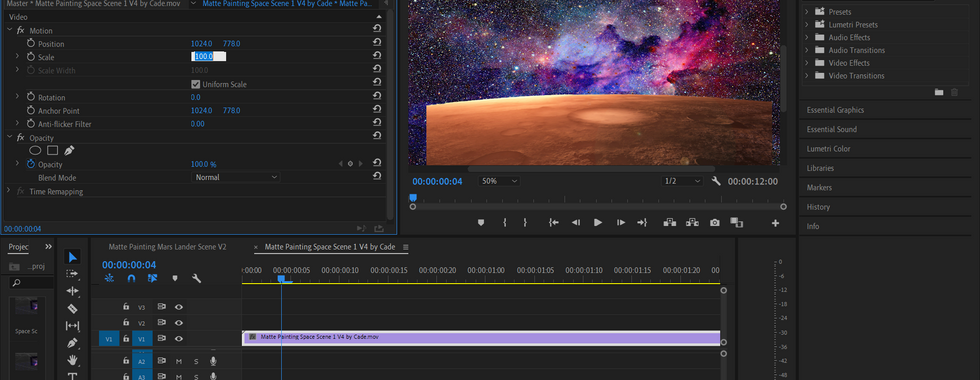Activate the Hand tool
The width and height of the screenshot is (980, 380).
(x=72, y=360)
